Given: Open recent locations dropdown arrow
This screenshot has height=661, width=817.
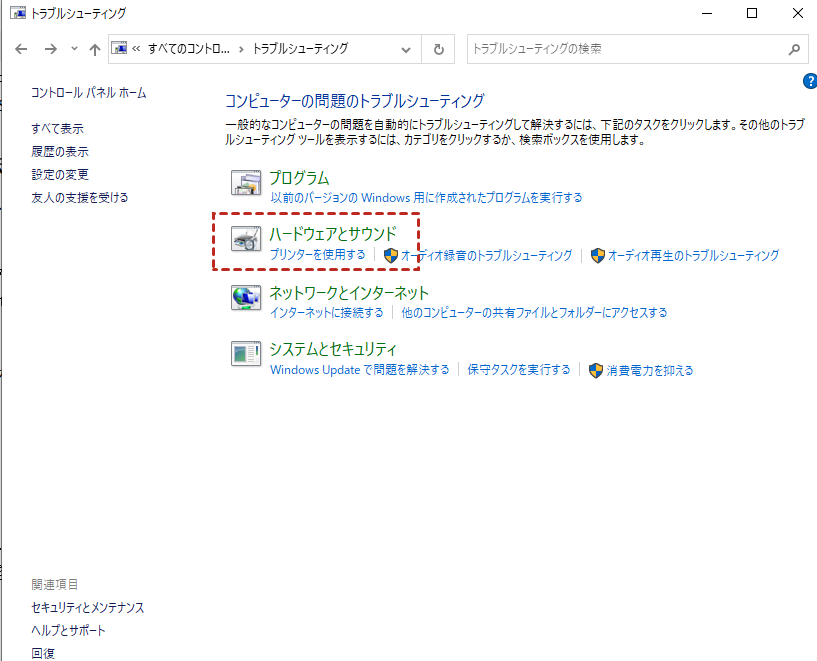Looking at the screenshot, I should [x=75, y=49].
